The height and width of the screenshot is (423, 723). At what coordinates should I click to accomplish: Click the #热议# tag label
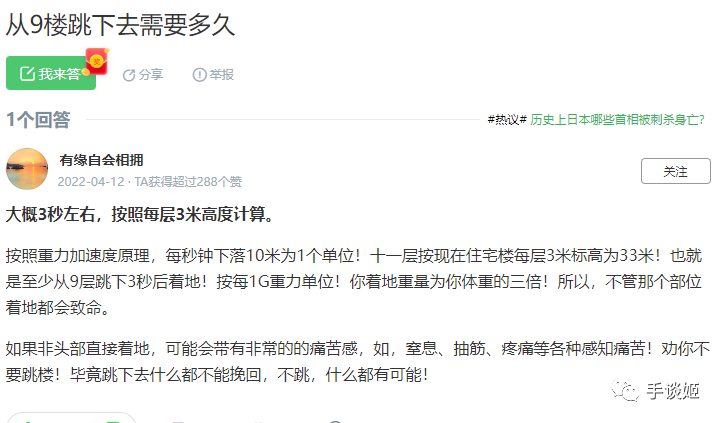(507, 120)
